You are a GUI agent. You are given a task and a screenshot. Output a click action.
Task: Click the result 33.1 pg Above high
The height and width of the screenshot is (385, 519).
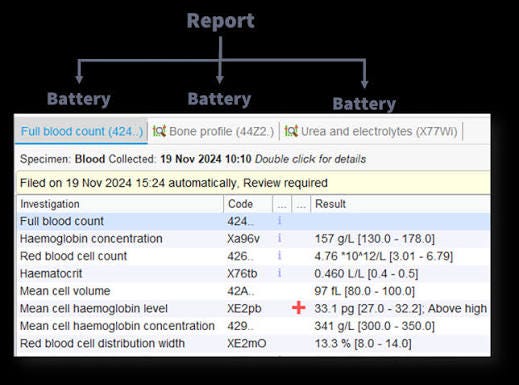(x=401, y=308)
